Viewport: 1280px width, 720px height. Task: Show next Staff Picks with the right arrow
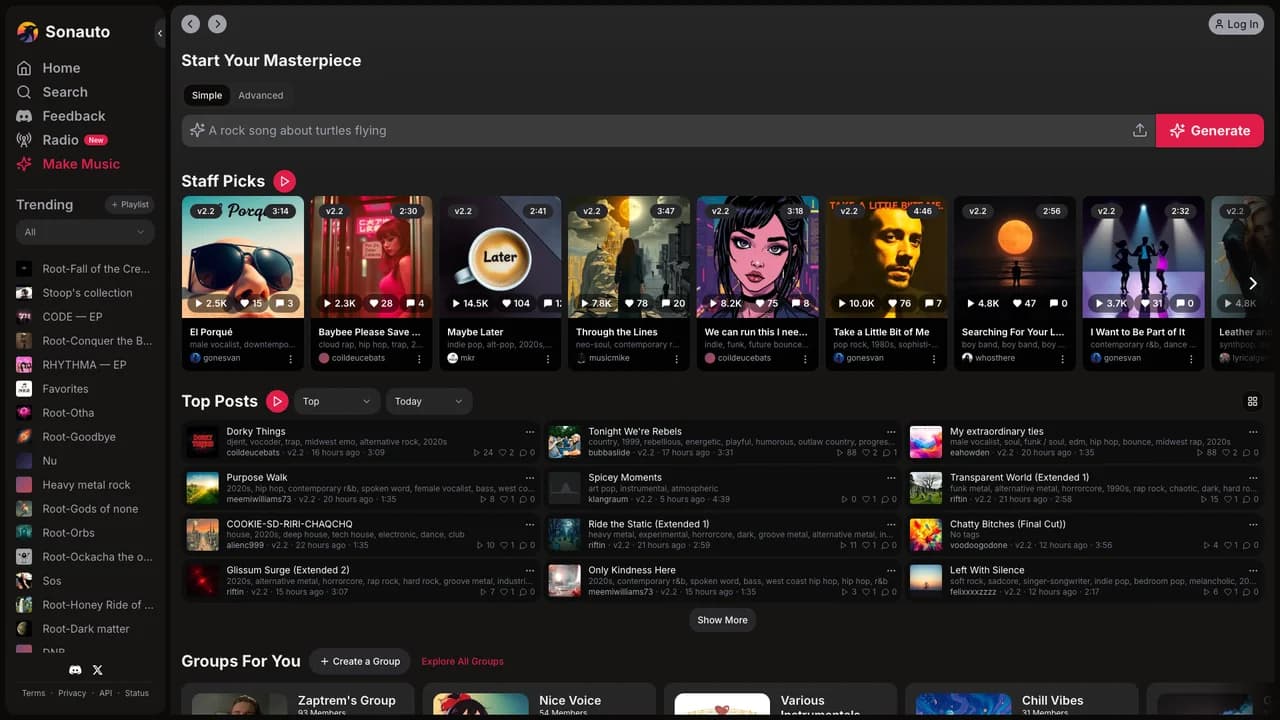click(x=1252, y=284)
